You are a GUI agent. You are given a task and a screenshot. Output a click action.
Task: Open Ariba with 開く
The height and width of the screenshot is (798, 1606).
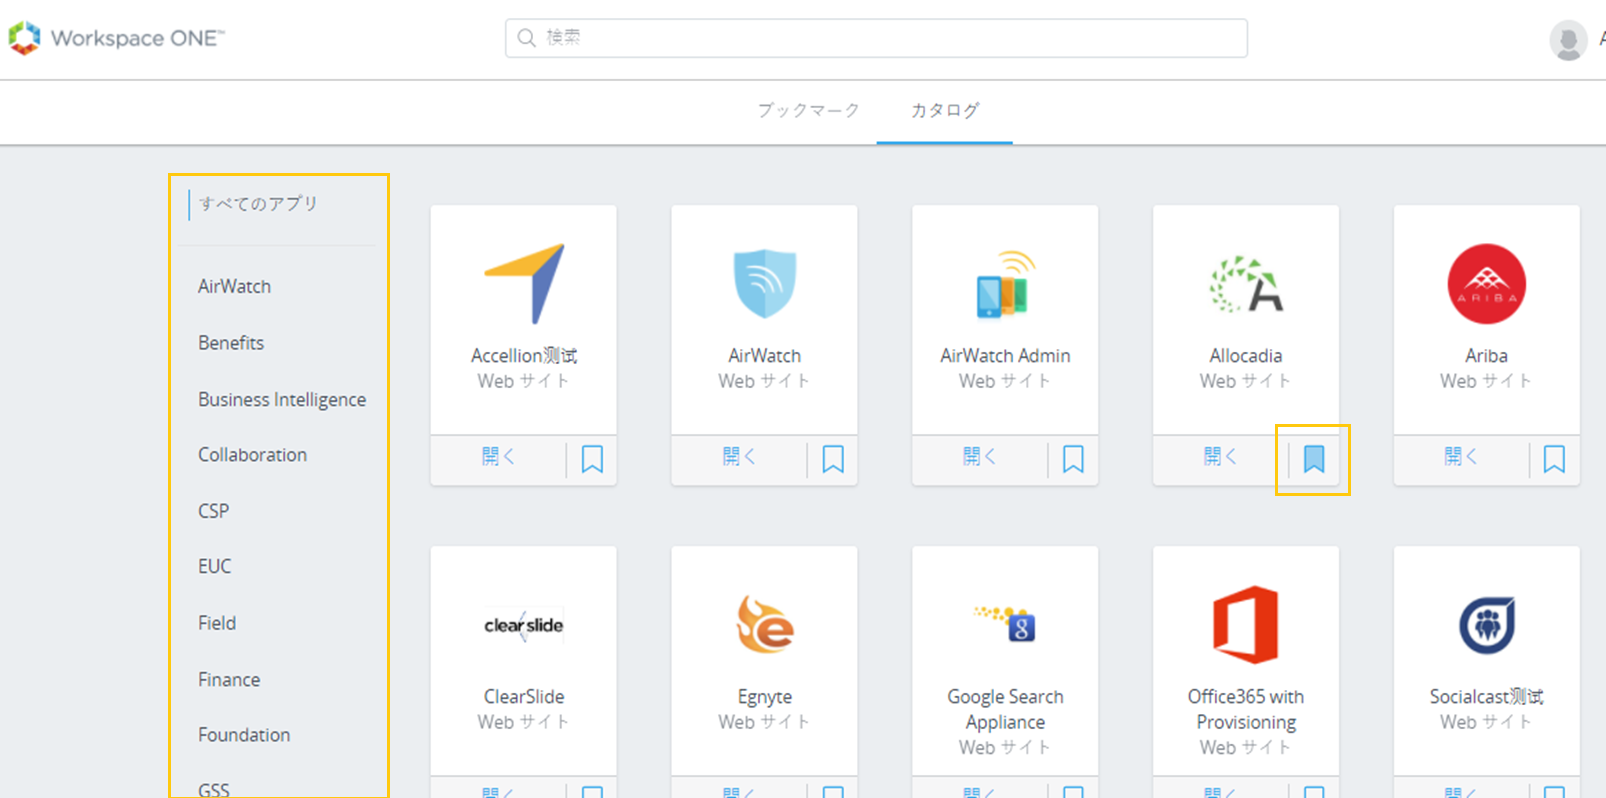click(1461, 457)
